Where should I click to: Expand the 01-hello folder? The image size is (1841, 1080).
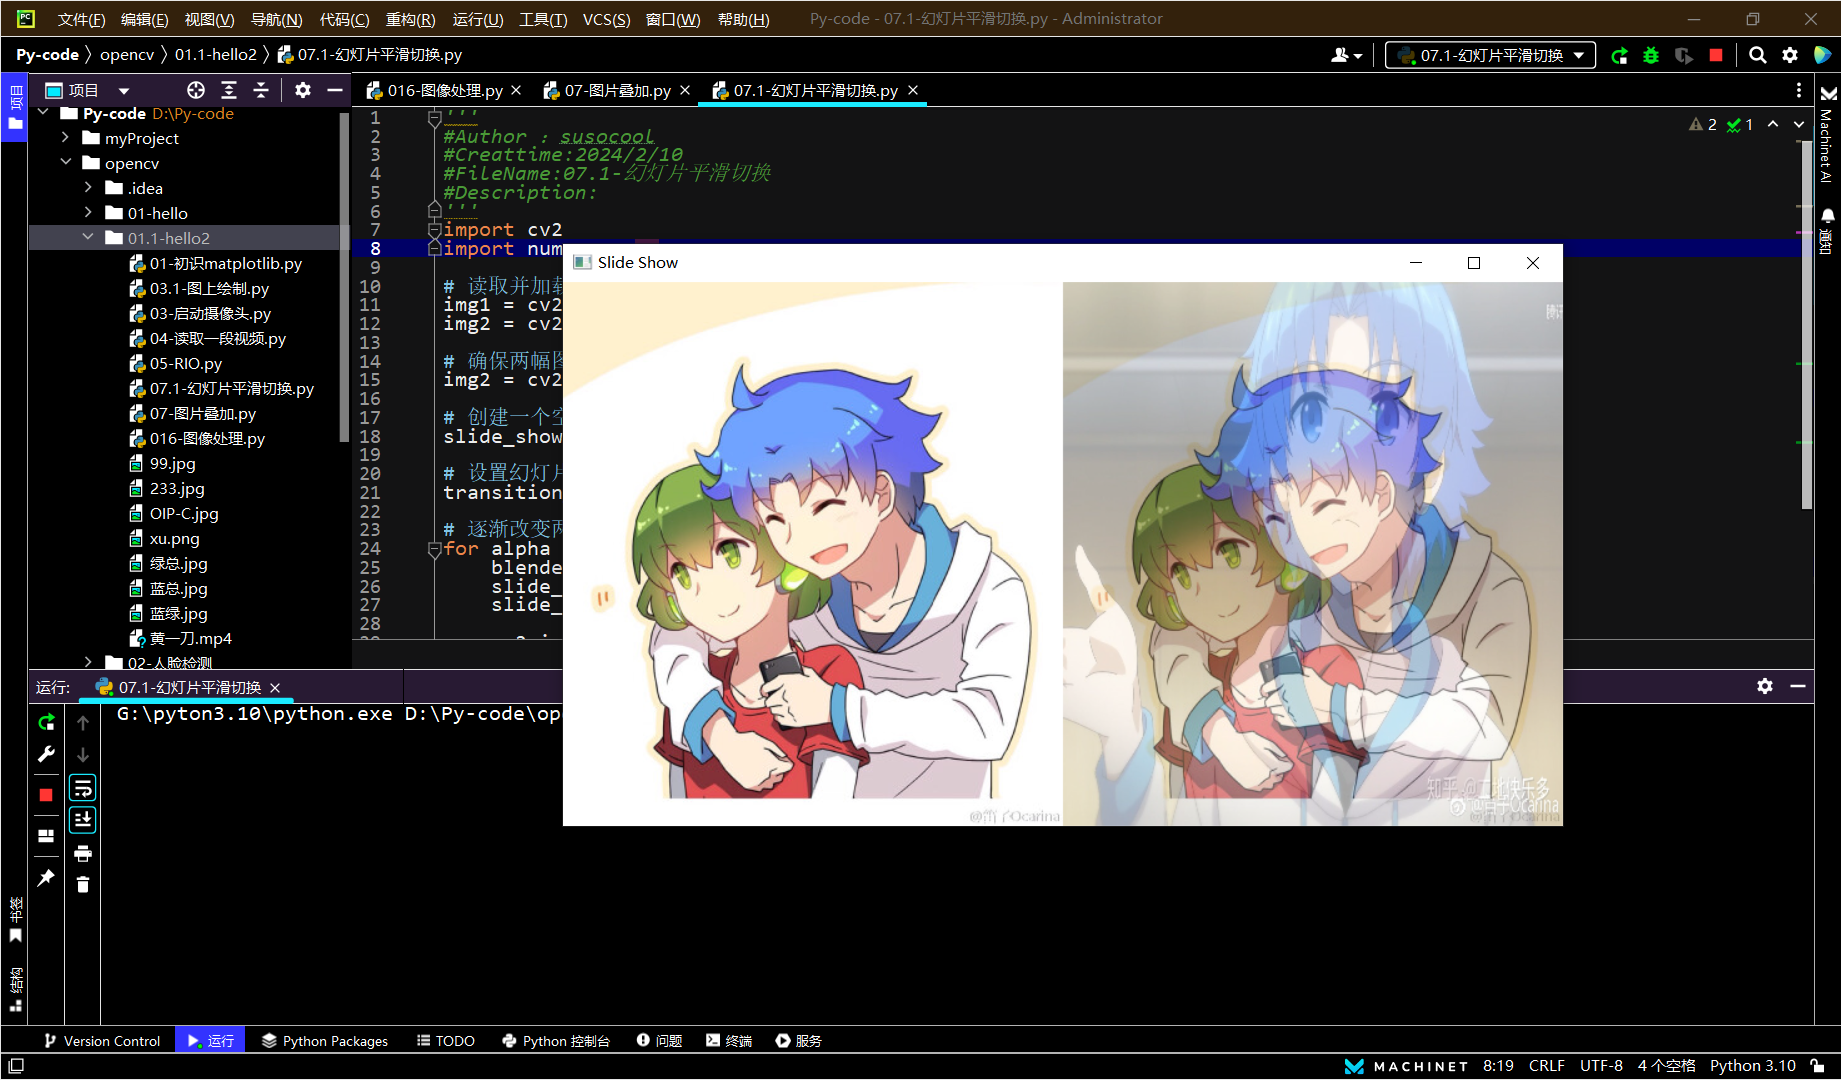coord(88,213)
